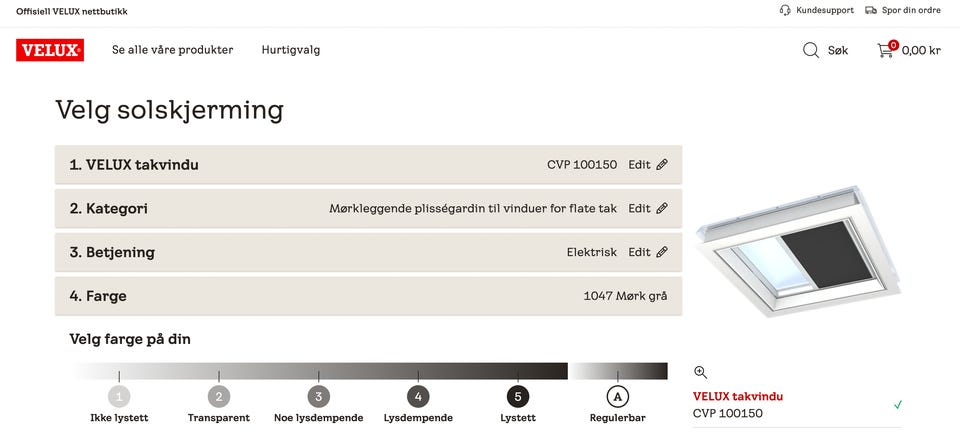Screen dimensions: 960x436
Task: Select light level 3 Noe lysdempende
Action: (318, 396)
